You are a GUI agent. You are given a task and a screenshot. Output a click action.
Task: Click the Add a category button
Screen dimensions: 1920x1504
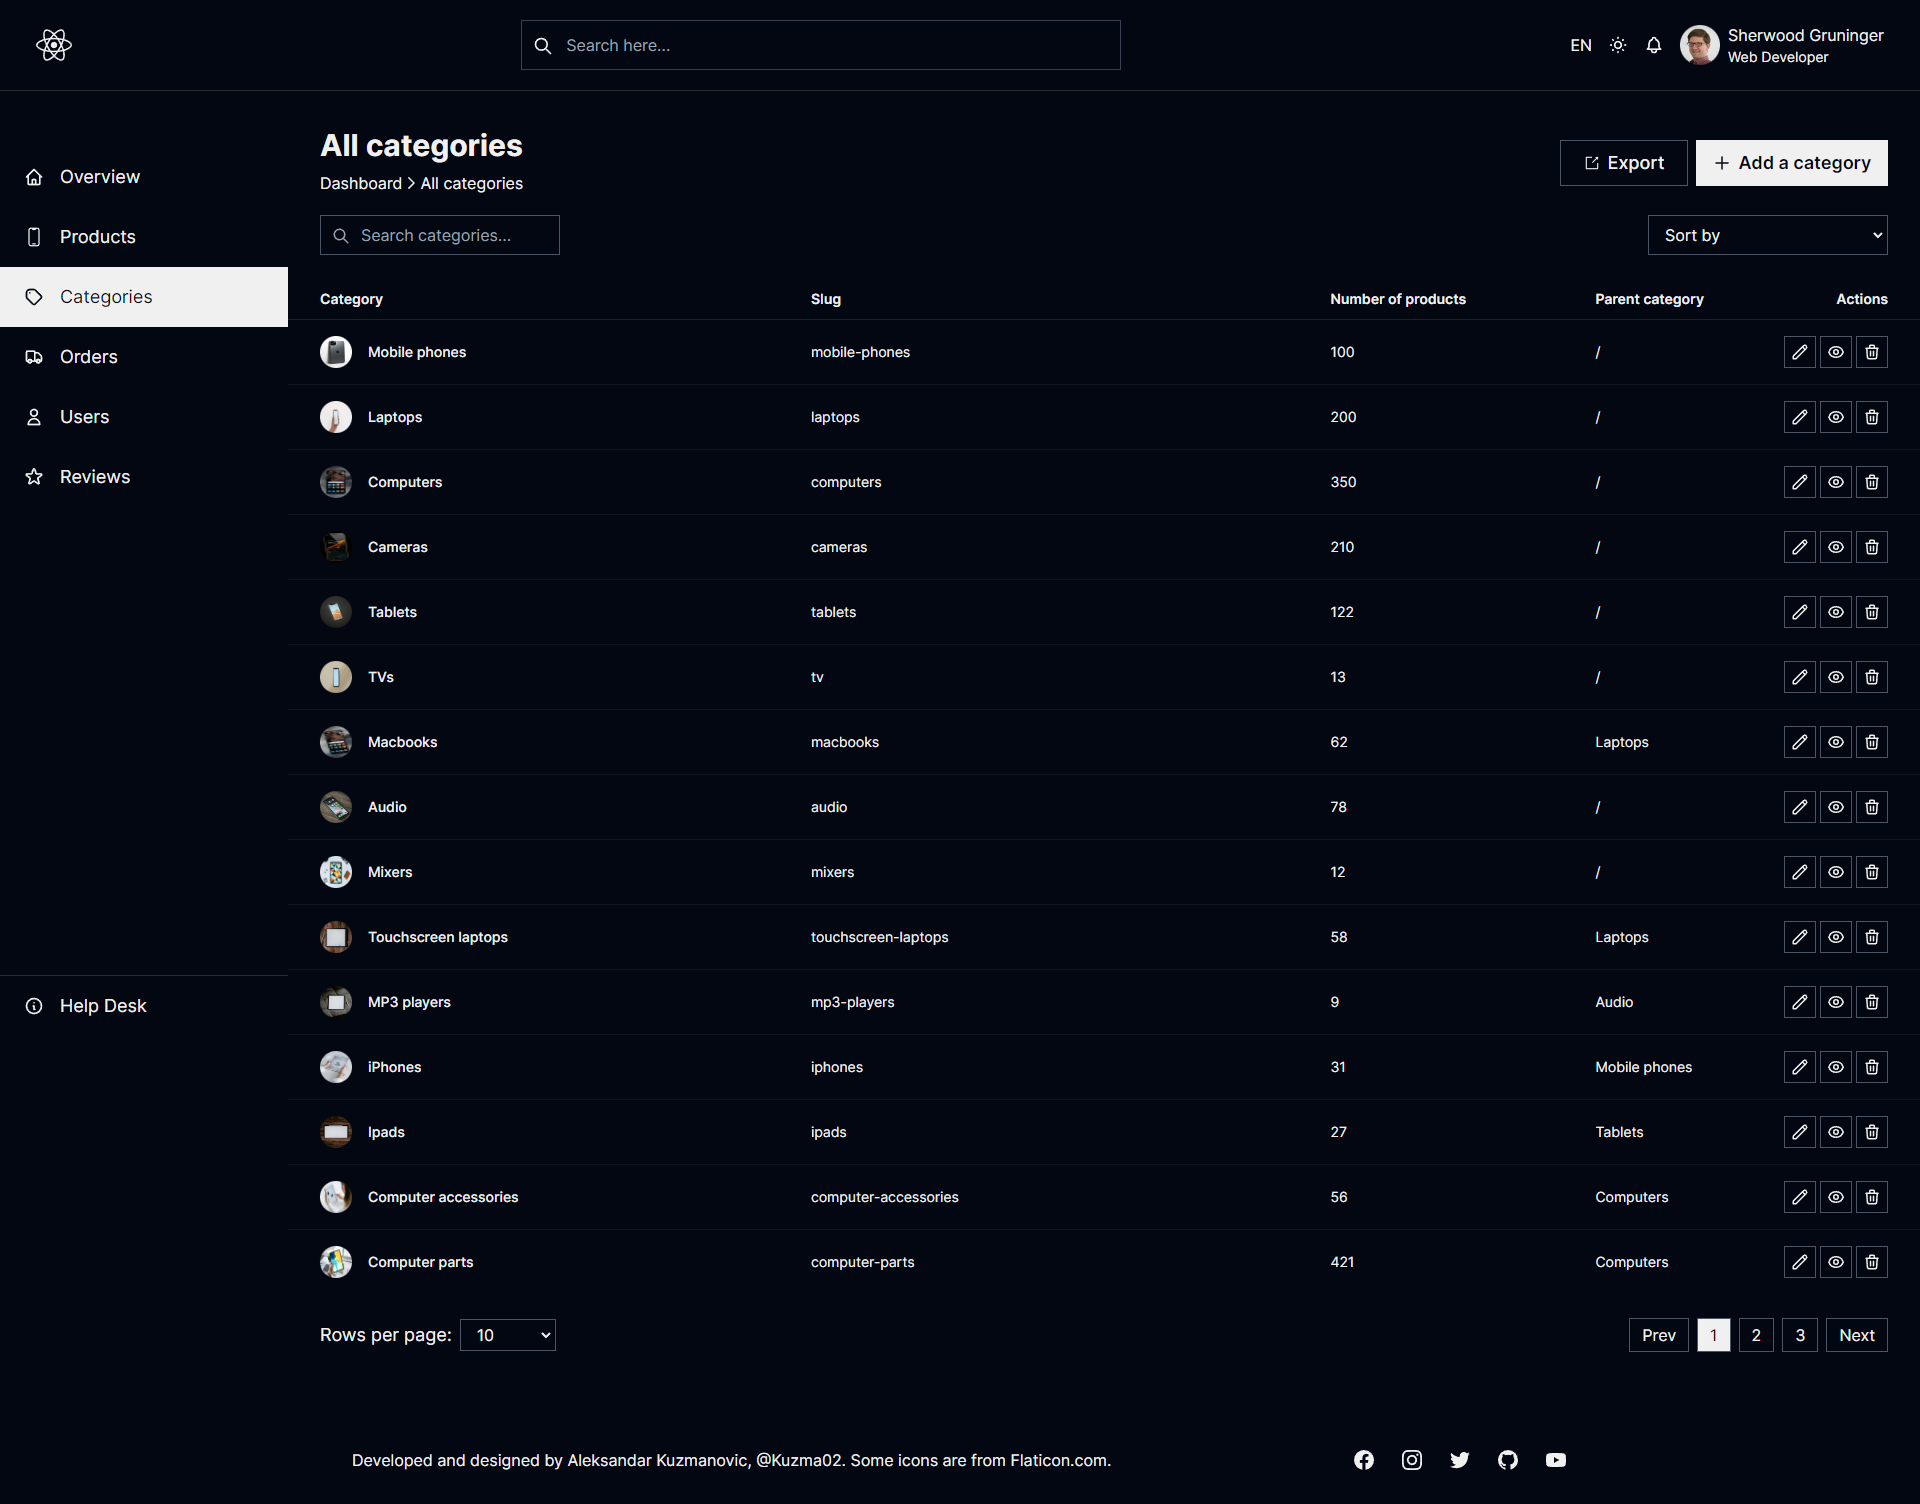1792,162
